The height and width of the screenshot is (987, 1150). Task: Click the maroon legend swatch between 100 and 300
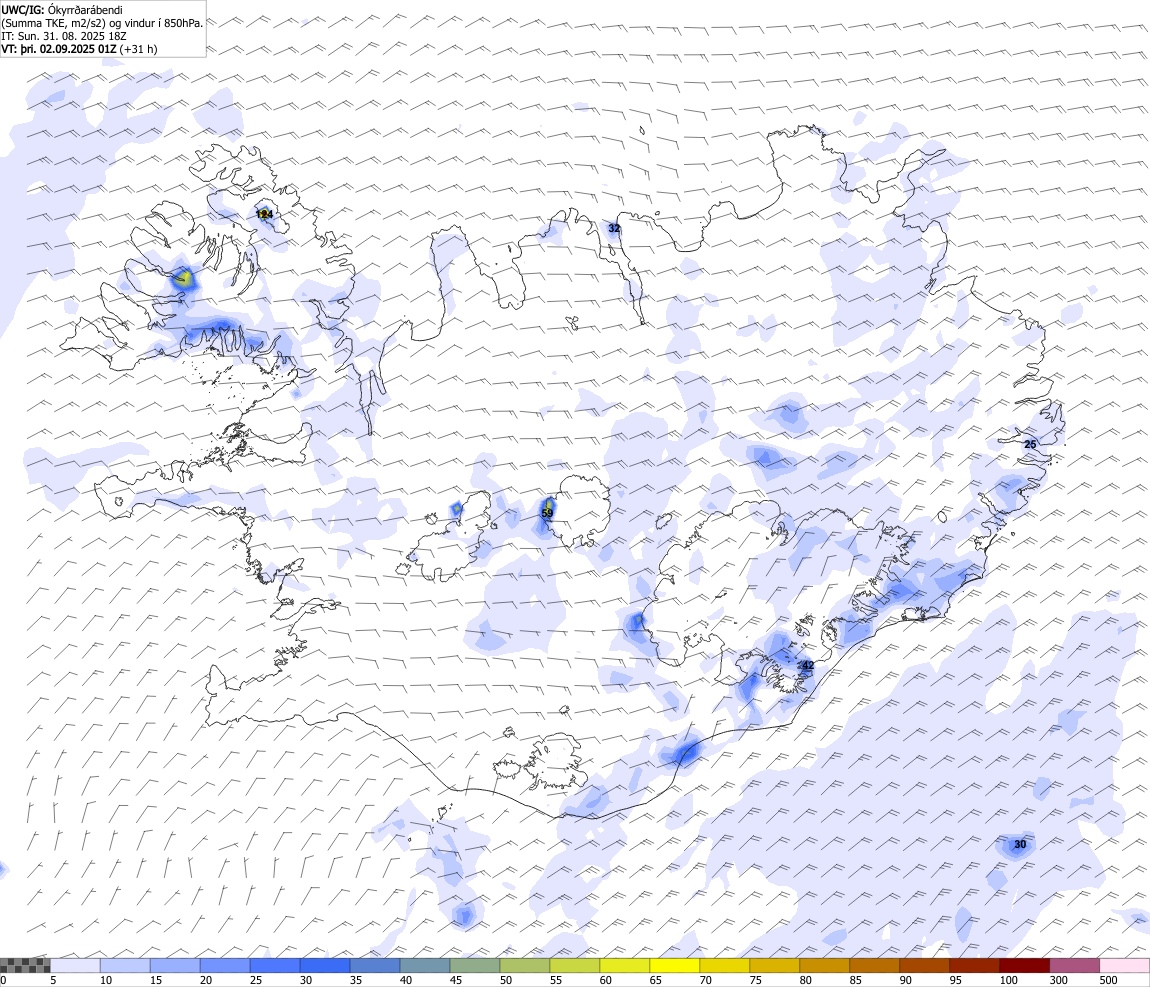click(x=1025, y=965)
